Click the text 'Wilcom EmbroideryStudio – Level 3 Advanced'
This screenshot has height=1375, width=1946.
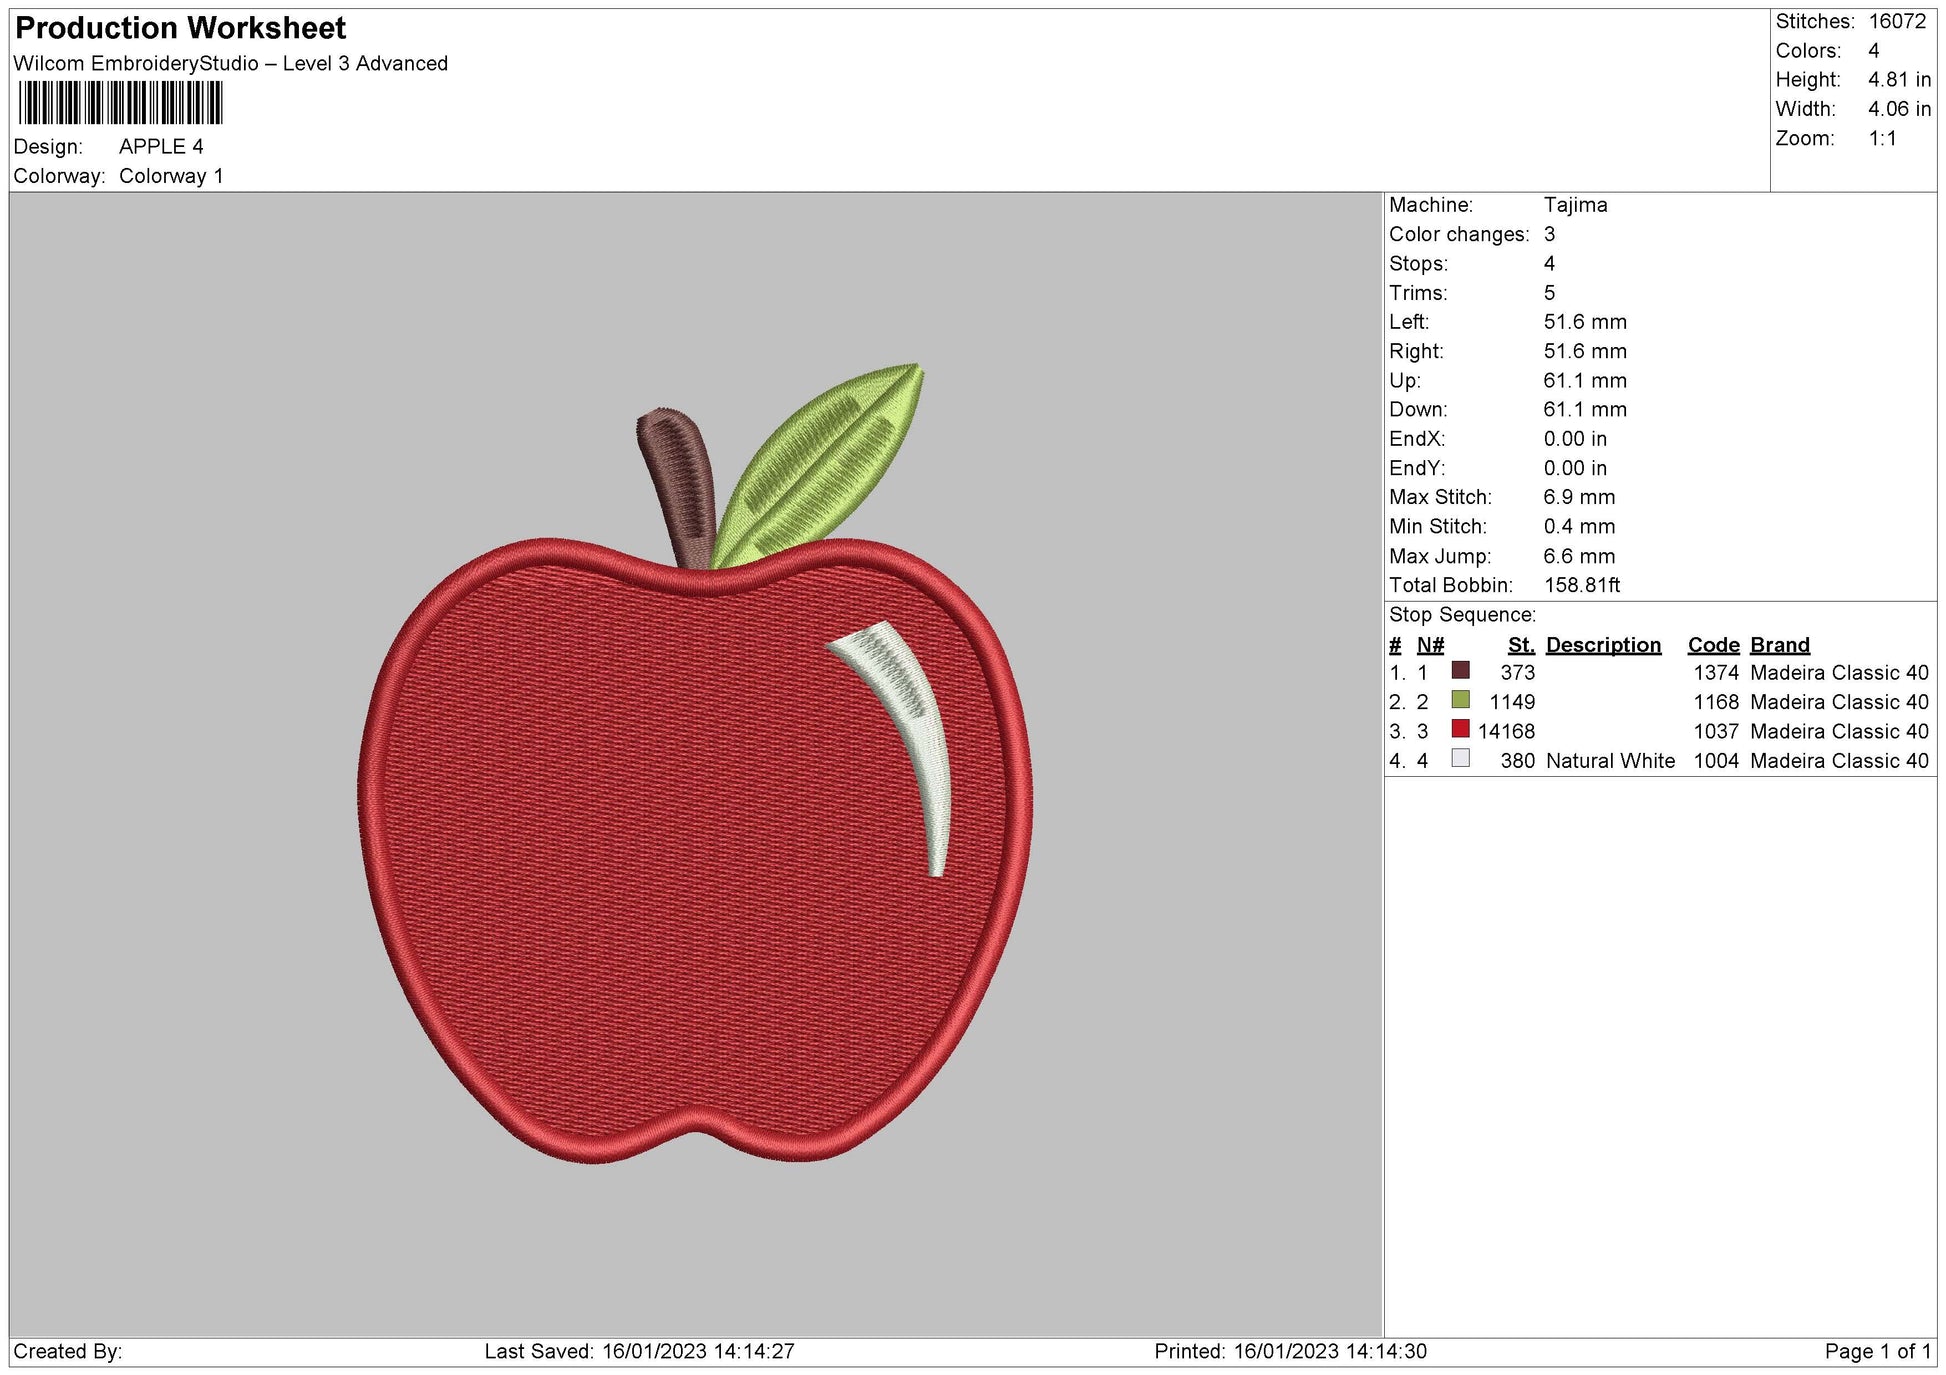231,63
